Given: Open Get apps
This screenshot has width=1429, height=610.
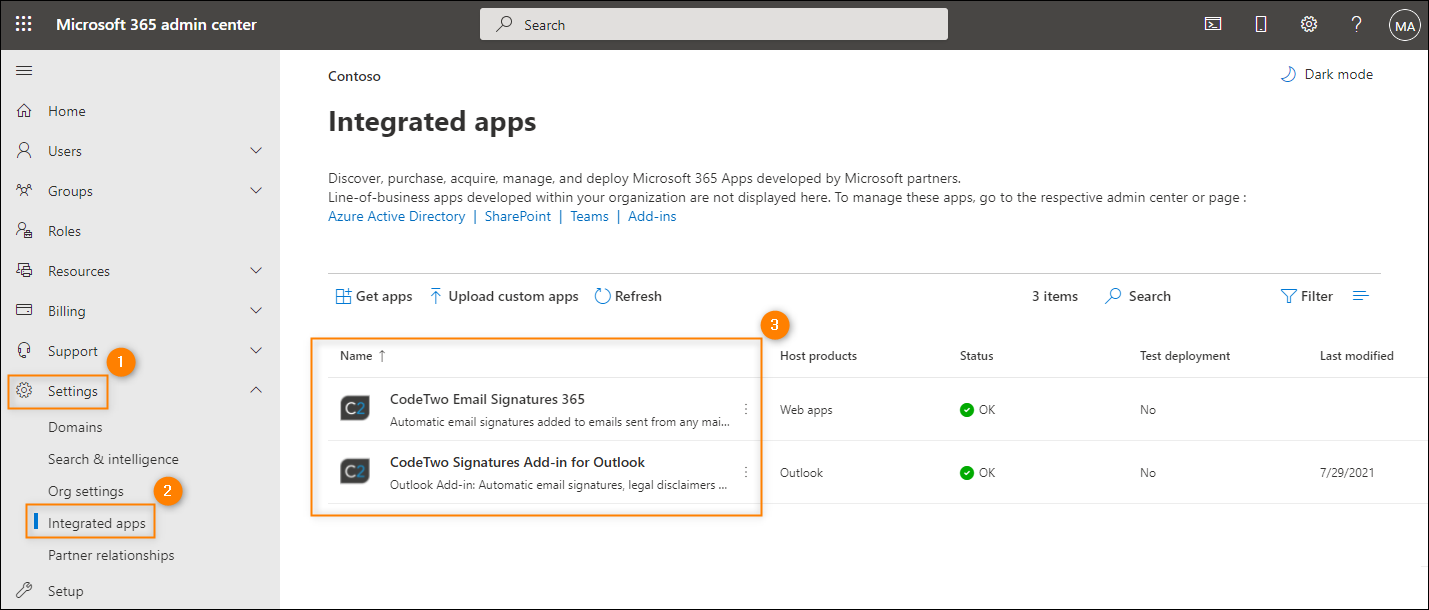Looking at the screenshot, I should (x=373, y=295).
